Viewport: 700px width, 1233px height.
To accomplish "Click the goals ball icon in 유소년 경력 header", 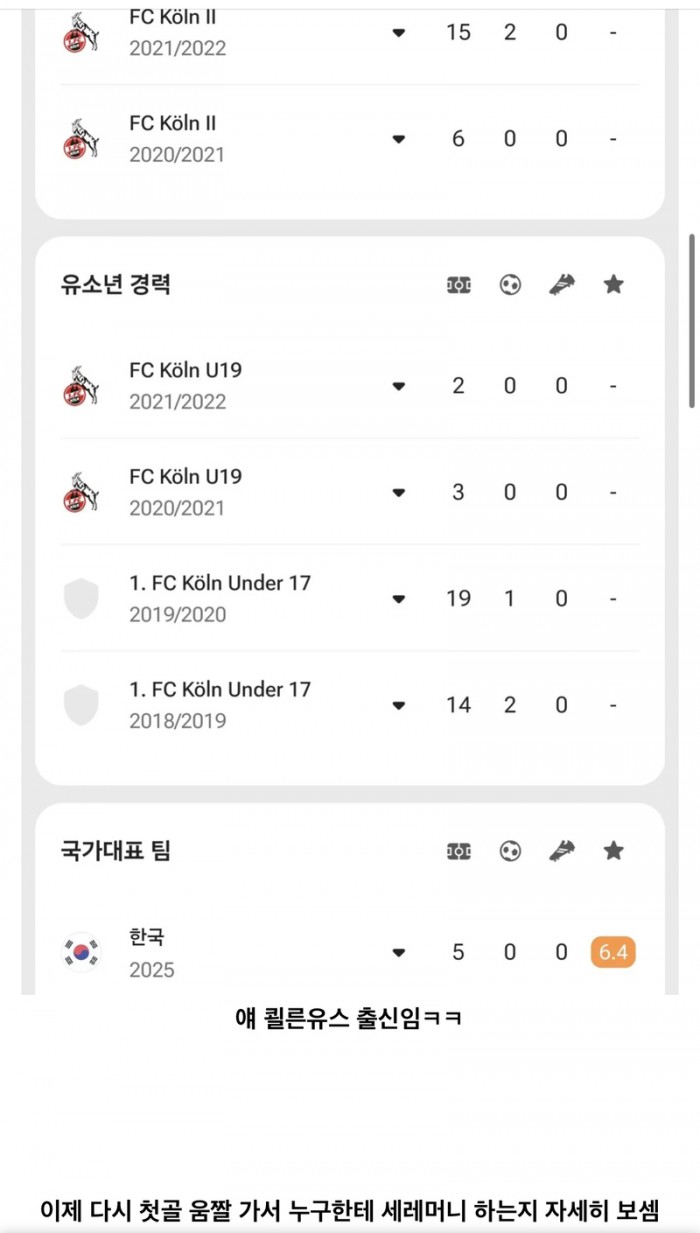I will tap(510, 285).
